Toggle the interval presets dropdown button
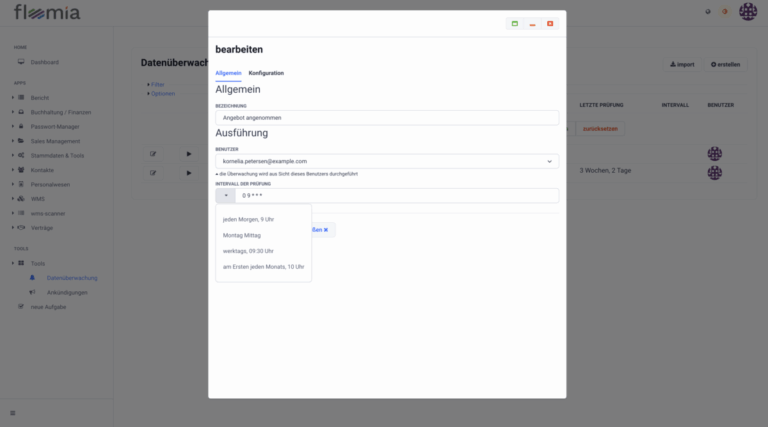768x427 pixels. point(226,196)
